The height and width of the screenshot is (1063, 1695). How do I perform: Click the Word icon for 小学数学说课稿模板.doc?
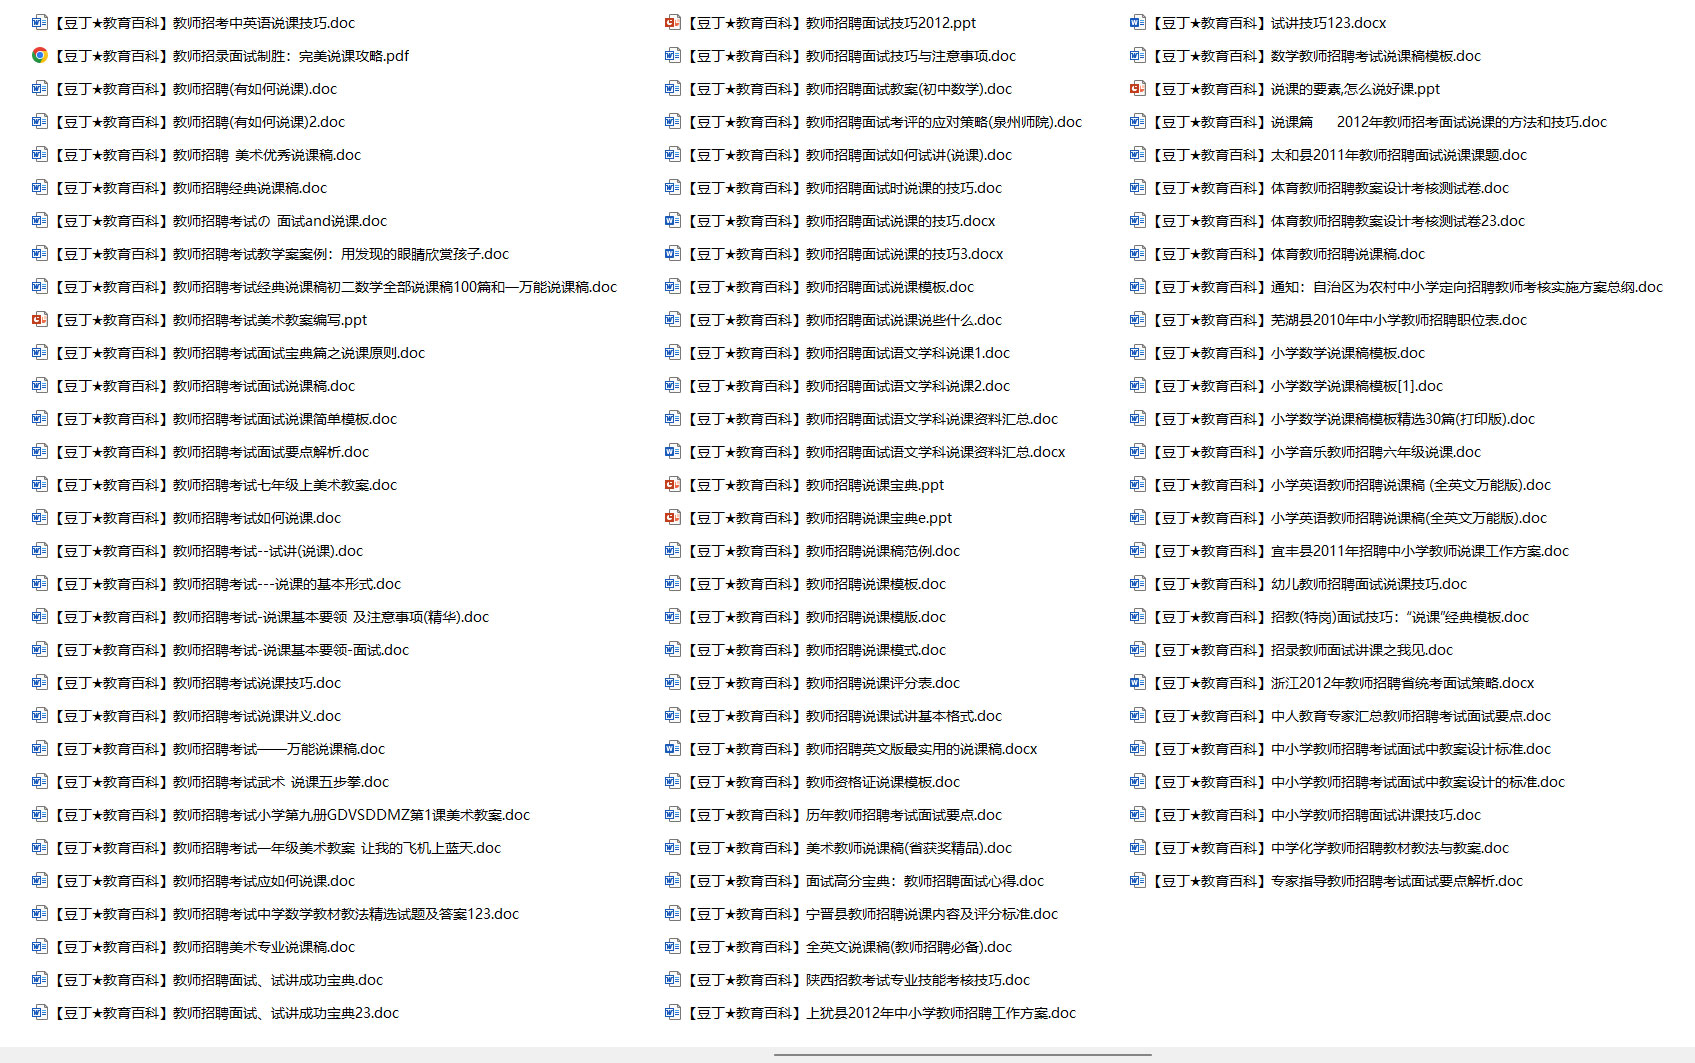tap(1138, 352)
